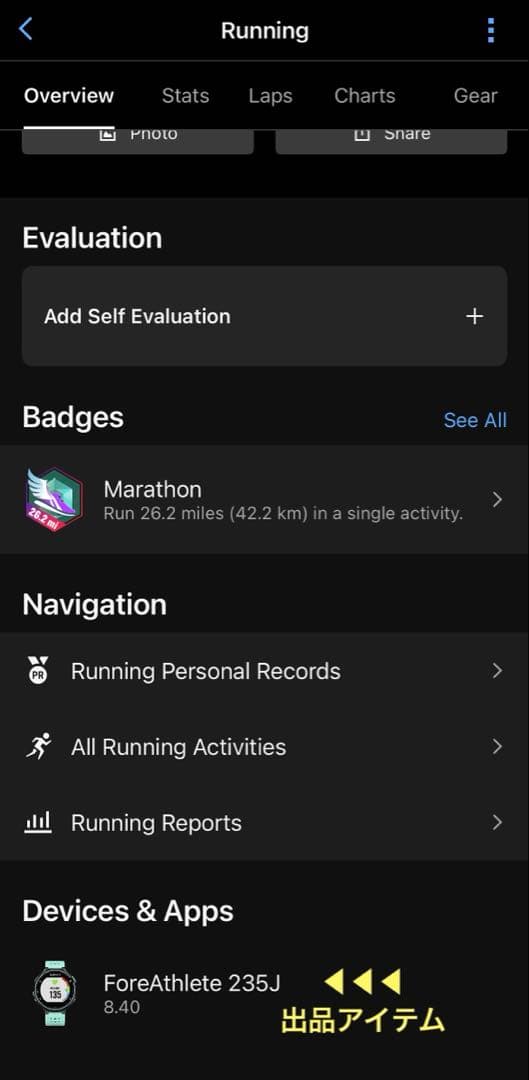Expand the Marathon badge chevron
This screenshot has width=529, height=1080.
tap(497, 499)
